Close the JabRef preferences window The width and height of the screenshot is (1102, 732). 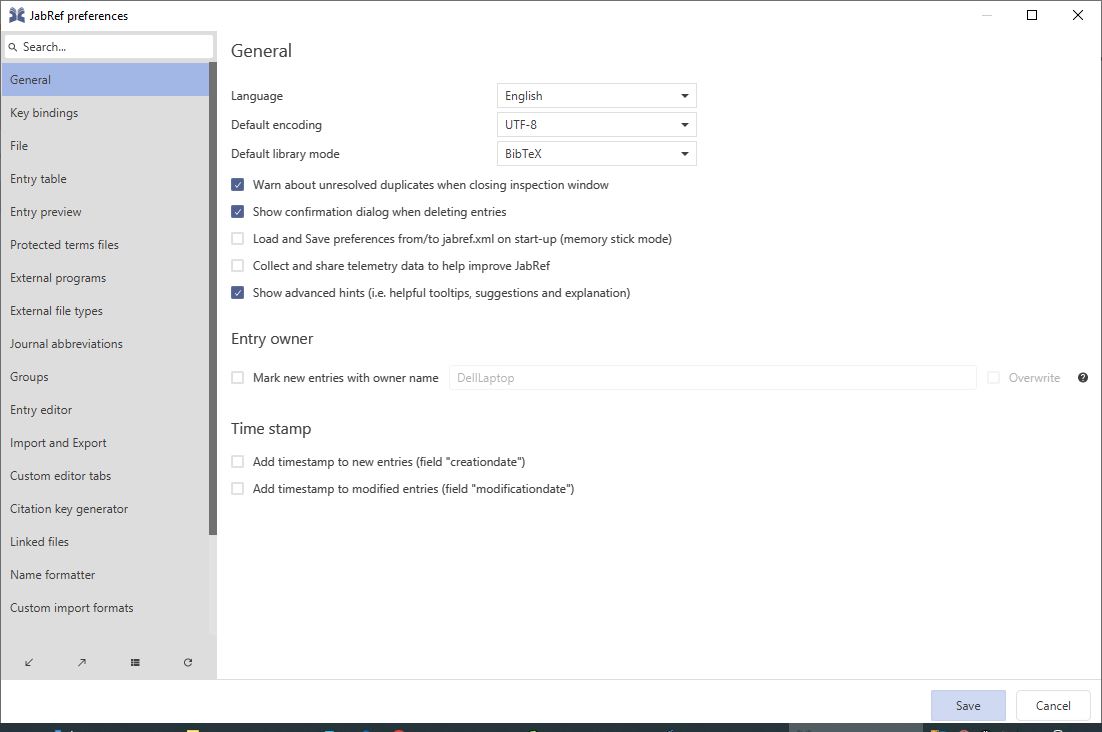point(1077,15)
